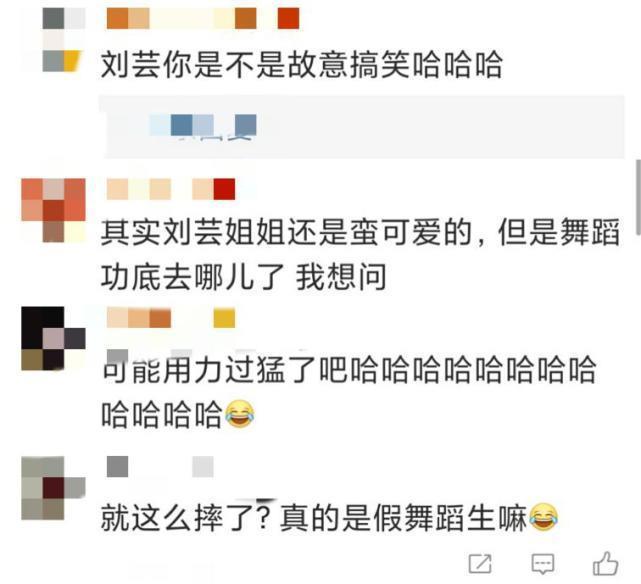The width and height of the screenshot is (641, 584).
Task: Click the red badge beside second username
Action: tap(224, 189)
